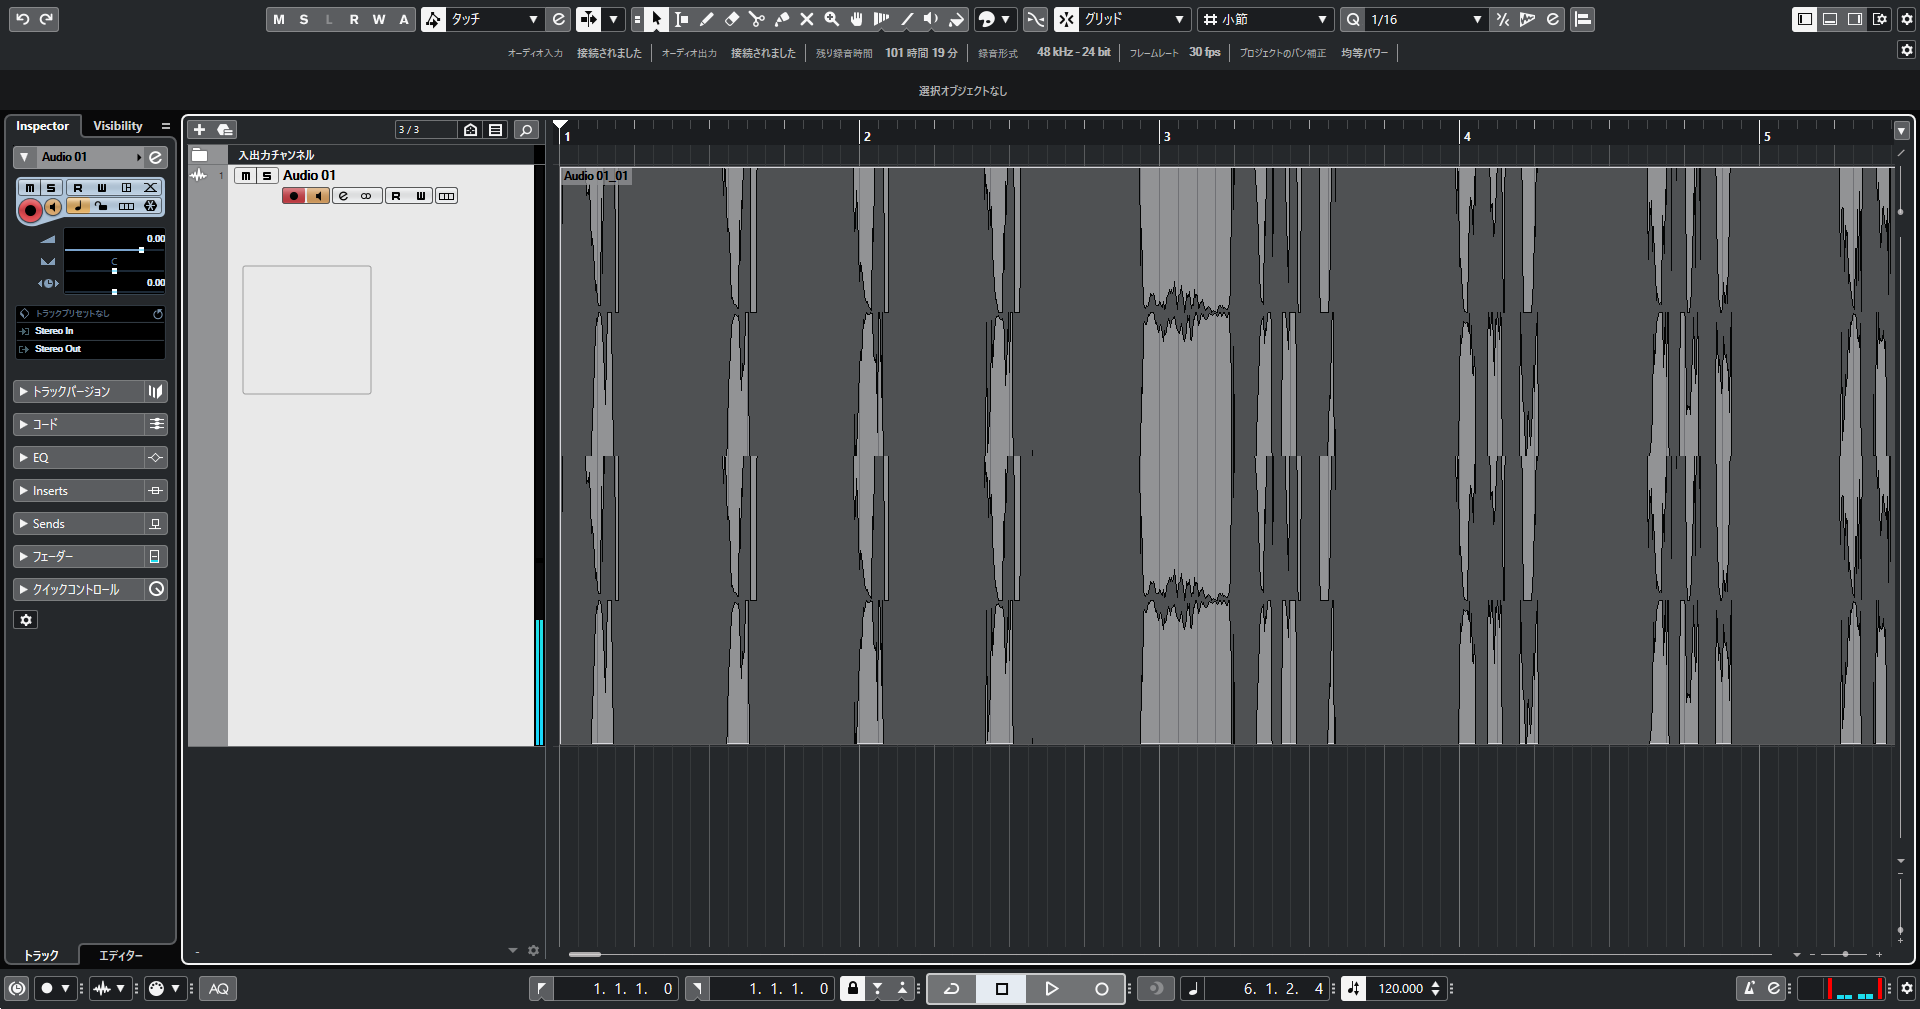1920x1009 pixels.
Task: Click the AQ button in the transport bar
Action: pyautogui.click(x=219, y=989)
